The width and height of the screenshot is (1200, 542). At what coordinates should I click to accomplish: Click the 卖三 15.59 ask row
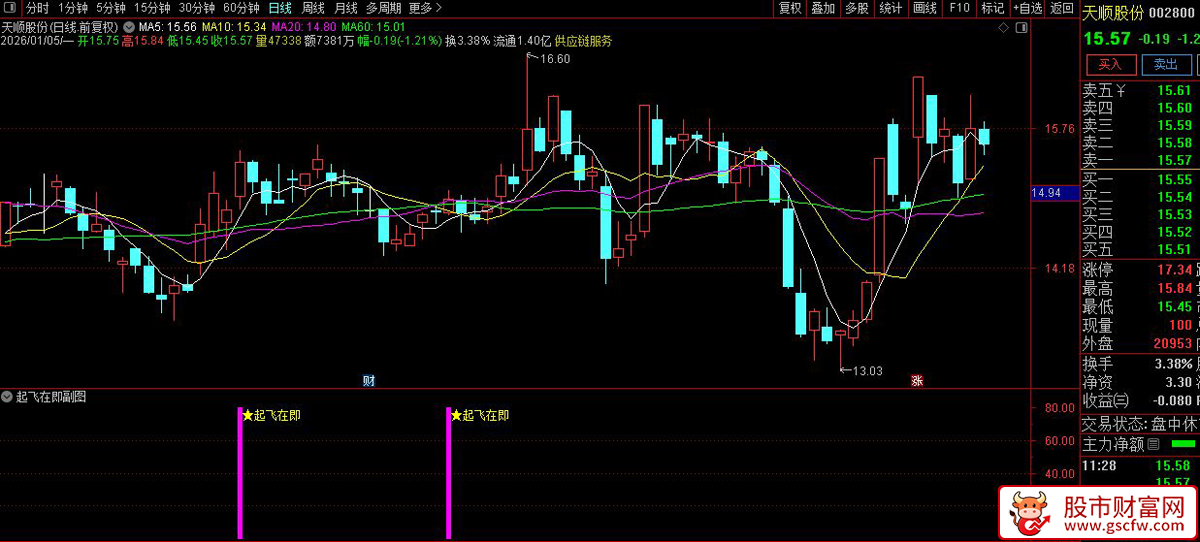point(1139,126)
